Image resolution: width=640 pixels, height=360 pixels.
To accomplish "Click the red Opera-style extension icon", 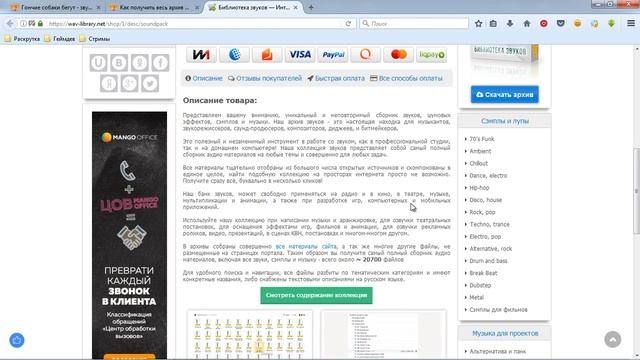I will pyautogui.click(x=544, y=24).
